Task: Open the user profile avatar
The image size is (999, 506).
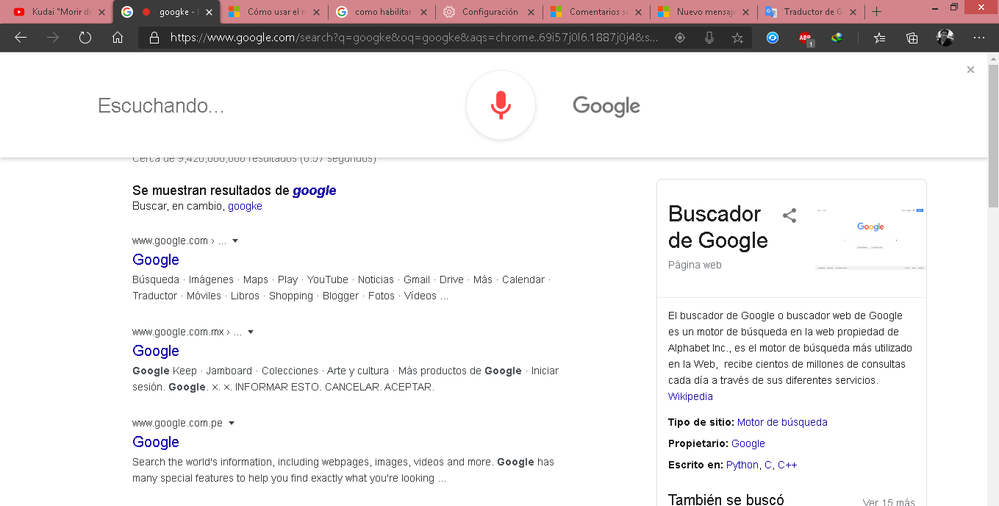Action: click(945, 38)
